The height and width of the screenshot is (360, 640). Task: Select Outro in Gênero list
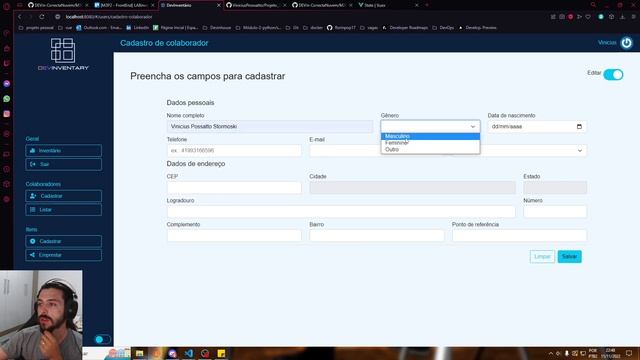tap(430, 149)
